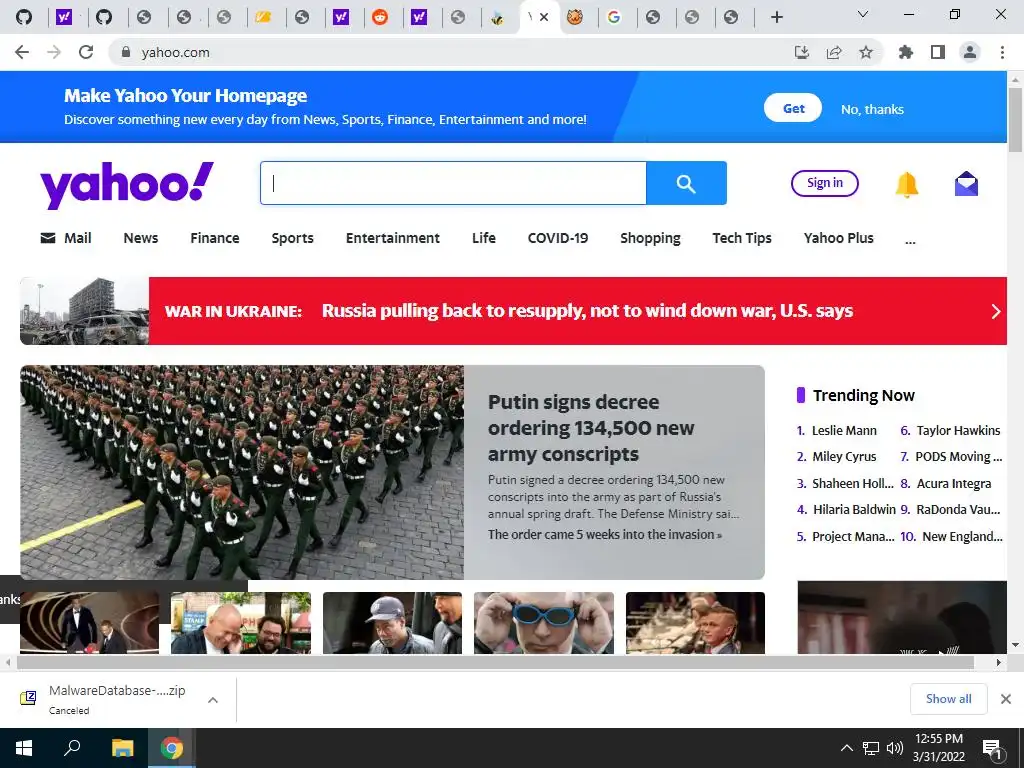This screenshot has width=1024, height=768.
Task: Bookmark this page with the star icon
Action: coord(866,52)
